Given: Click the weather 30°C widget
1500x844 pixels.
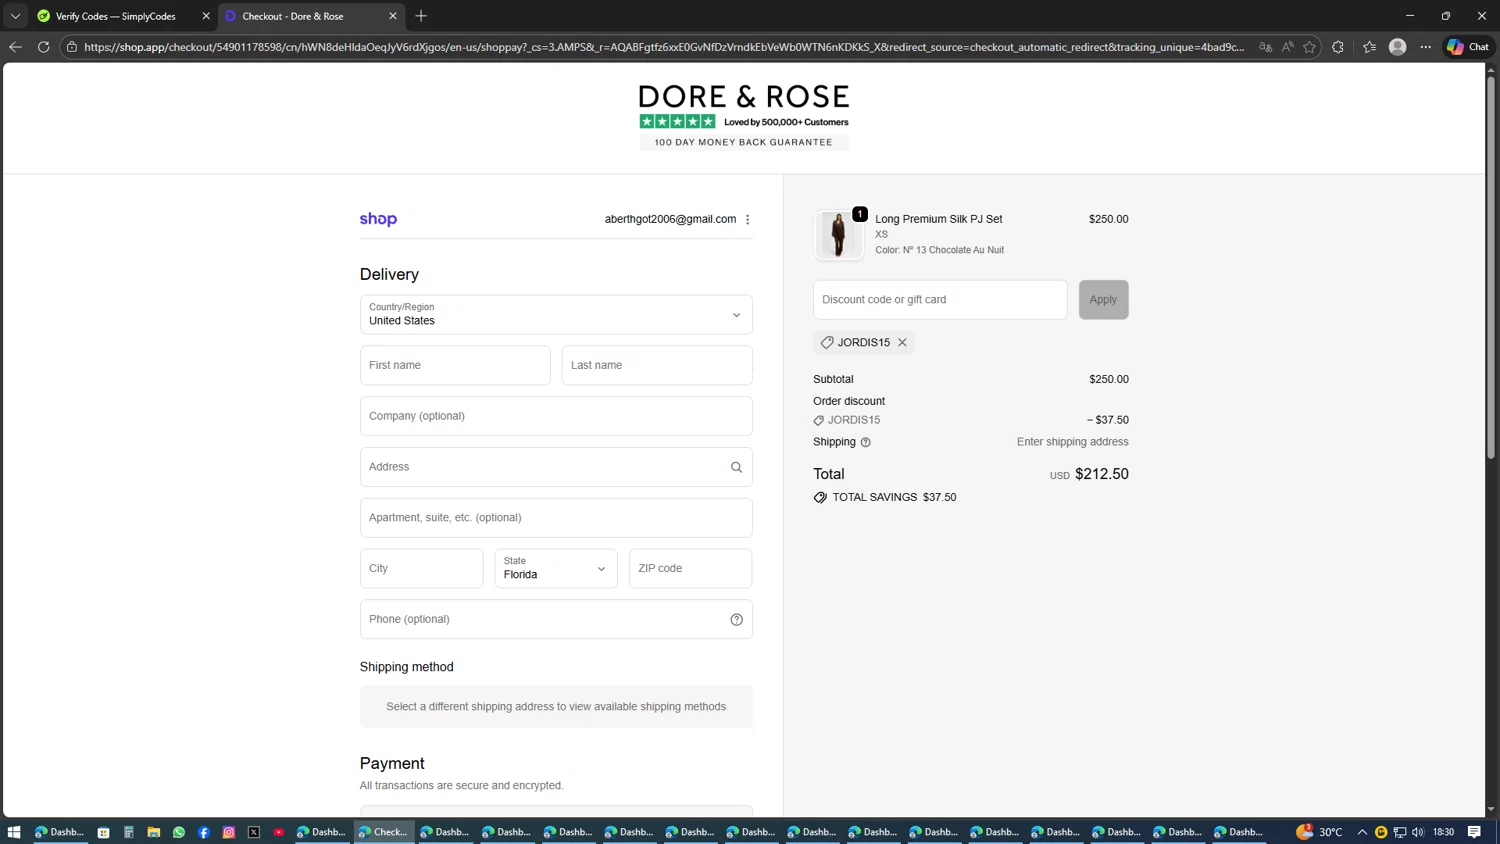Looking at the screenshot, I should 1320,832.
